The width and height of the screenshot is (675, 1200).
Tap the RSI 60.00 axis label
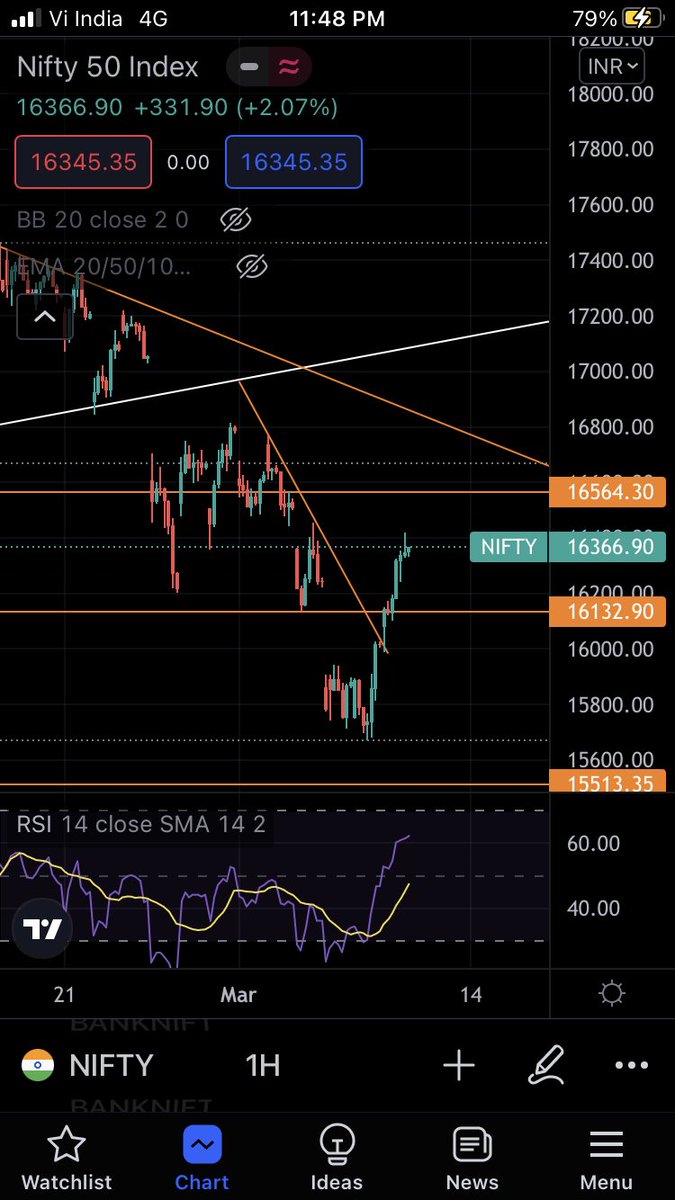tap(594, 843)
